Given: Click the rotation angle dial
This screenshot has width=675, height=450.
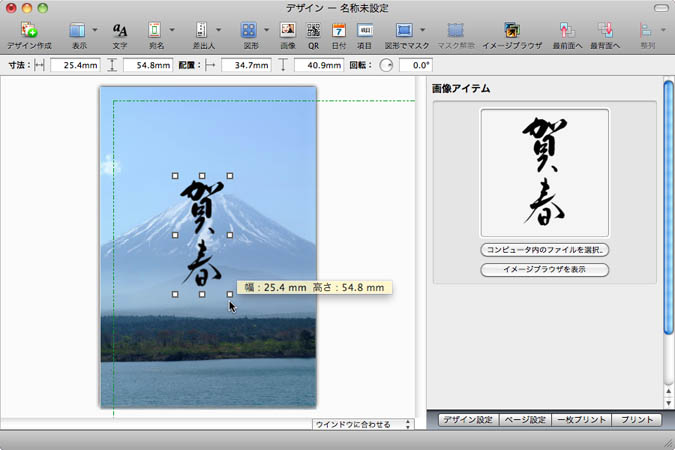Looking at the screenshot, I should point(386,65).
